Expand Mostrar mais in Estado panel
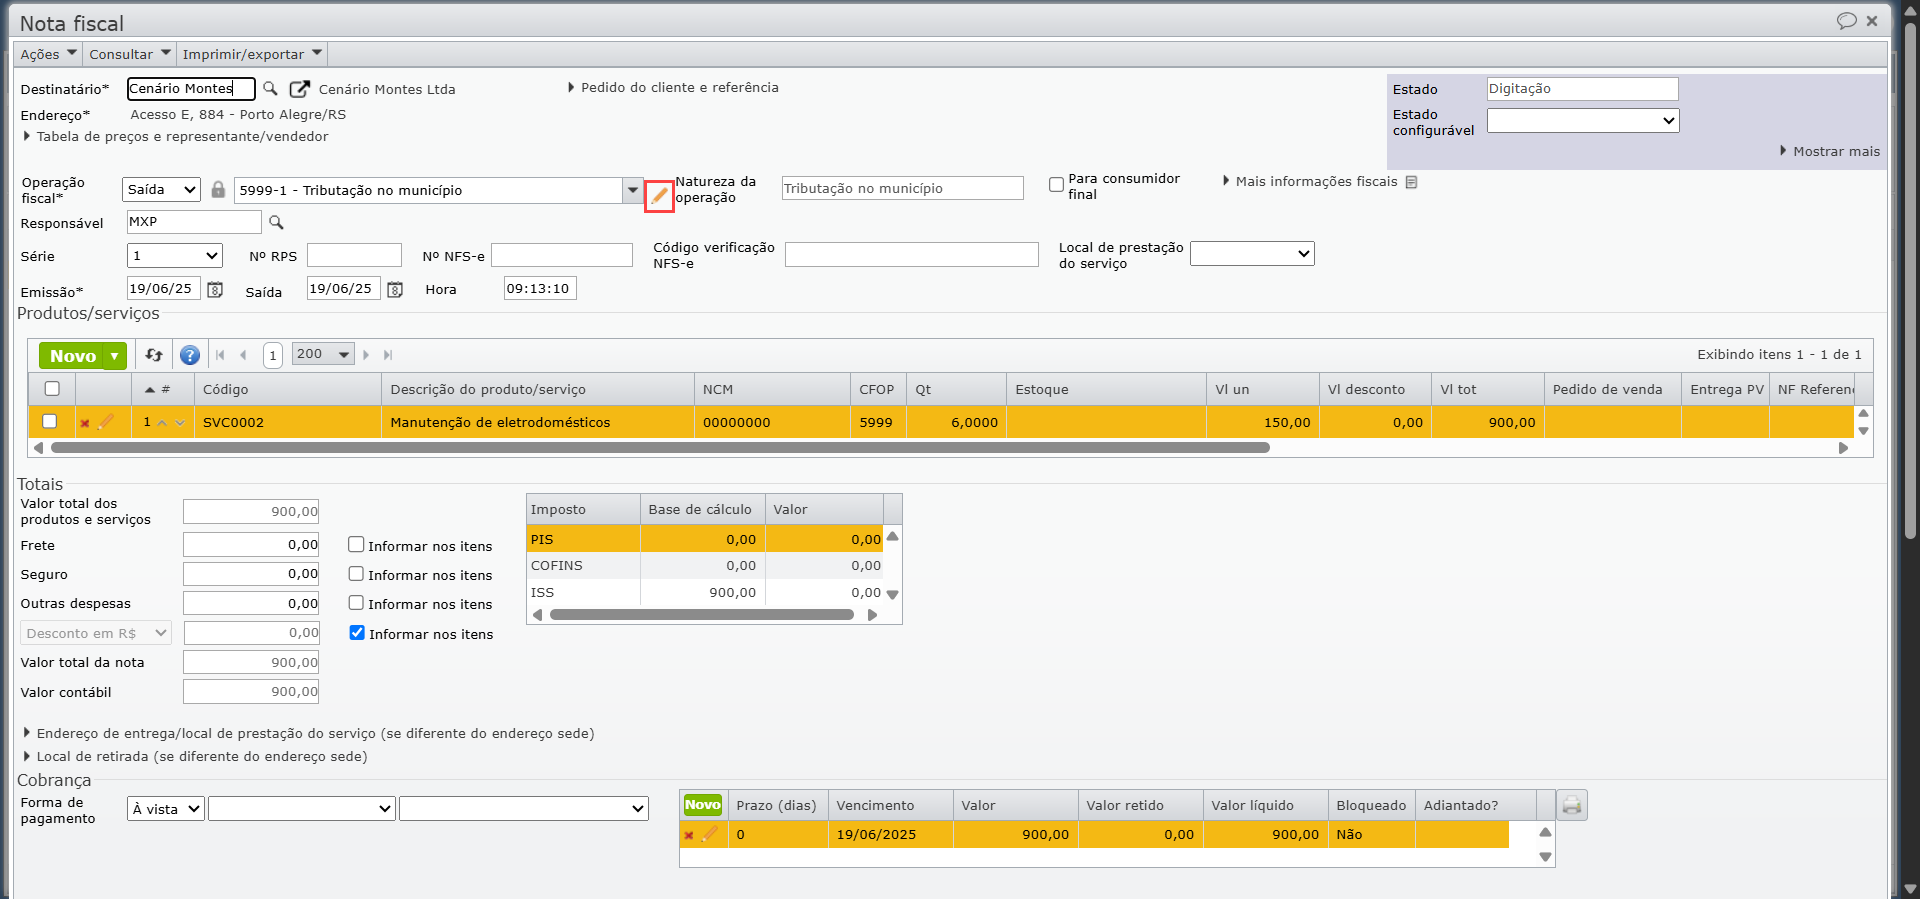Image resolution: width=1920 pixels, height=899 pixels. click(x=1830, y=152)
